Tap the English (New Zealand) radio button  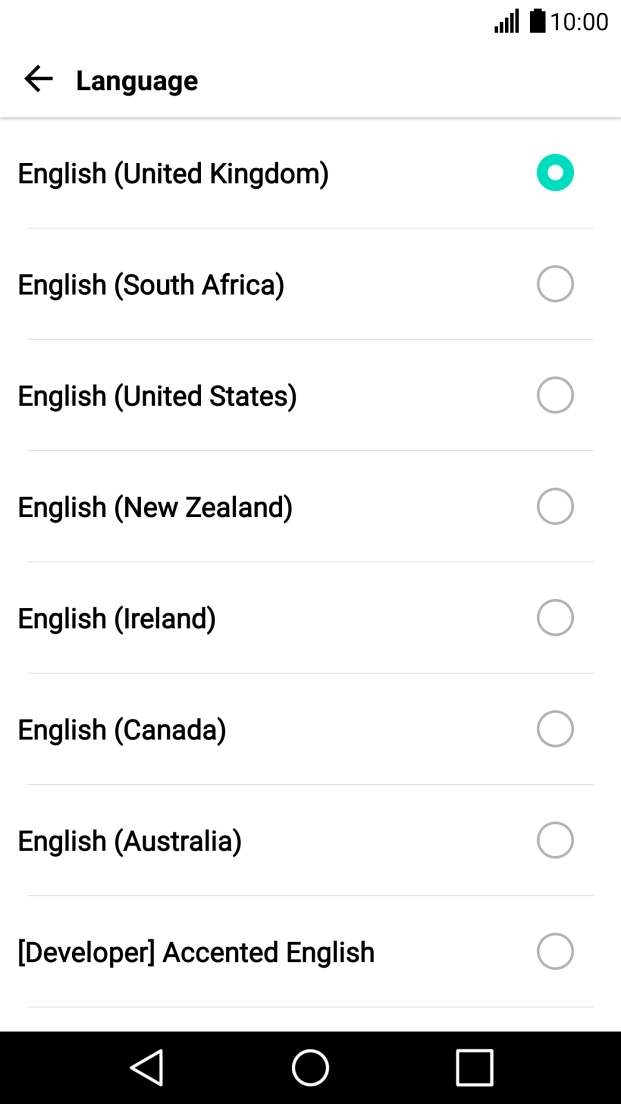click(x=555, y=506)
